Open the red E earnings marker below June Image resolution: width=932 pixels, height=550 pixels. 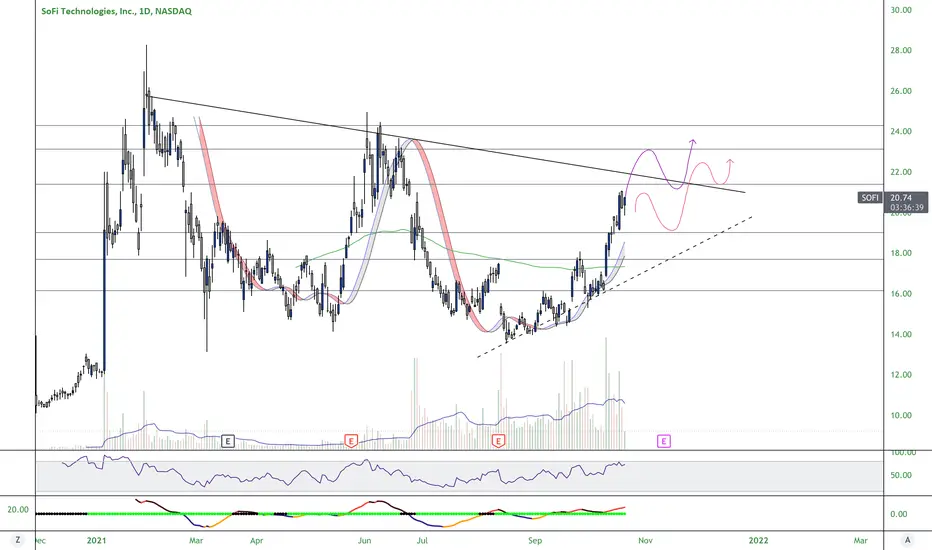click(351, 441)
